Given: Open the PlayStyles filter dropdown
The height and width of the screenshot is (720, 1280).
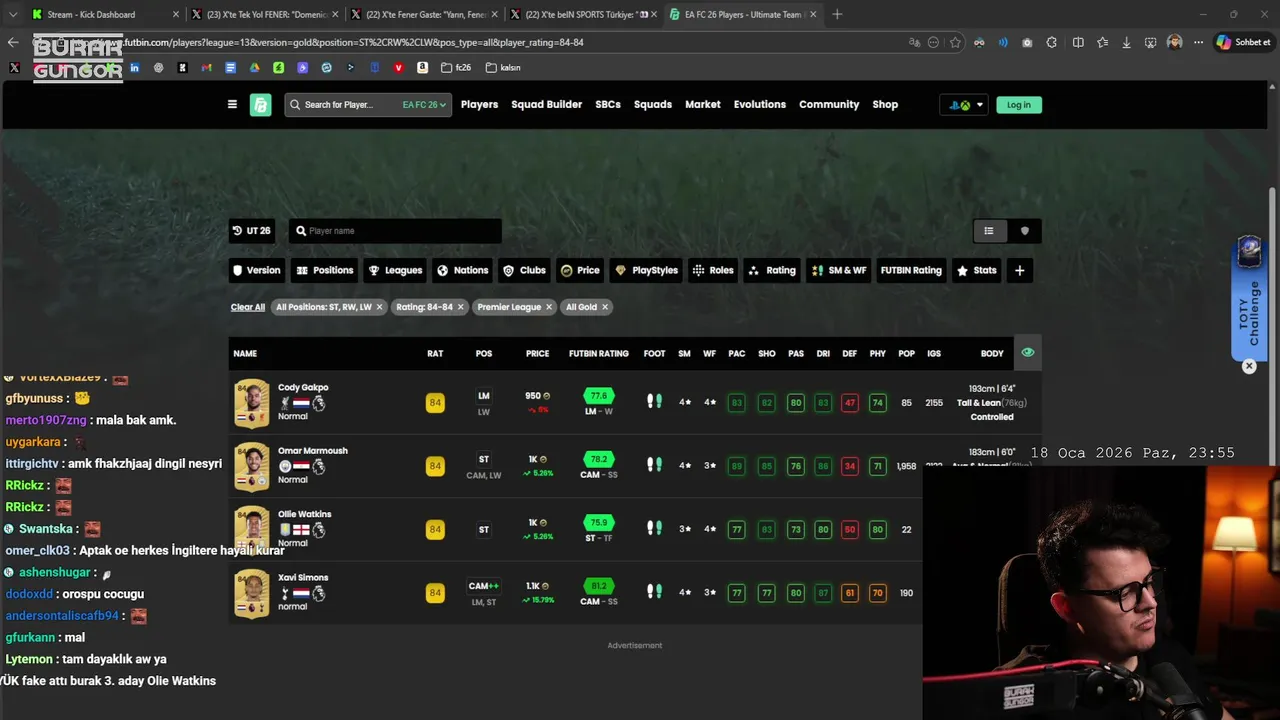Looking at the screenshot, I should (646, 270).
